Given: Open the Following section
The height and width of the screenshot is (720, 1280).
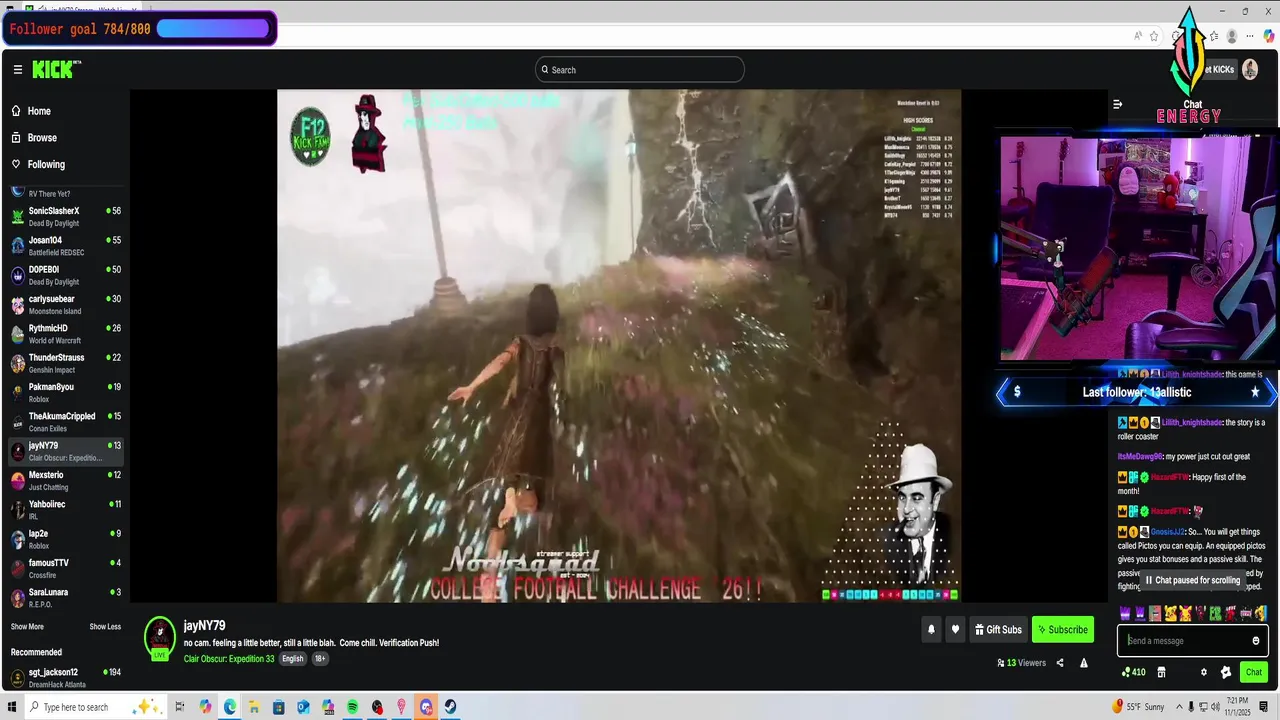Looking at the screenshot, I should pyautogui.click(x=46, y=164).
